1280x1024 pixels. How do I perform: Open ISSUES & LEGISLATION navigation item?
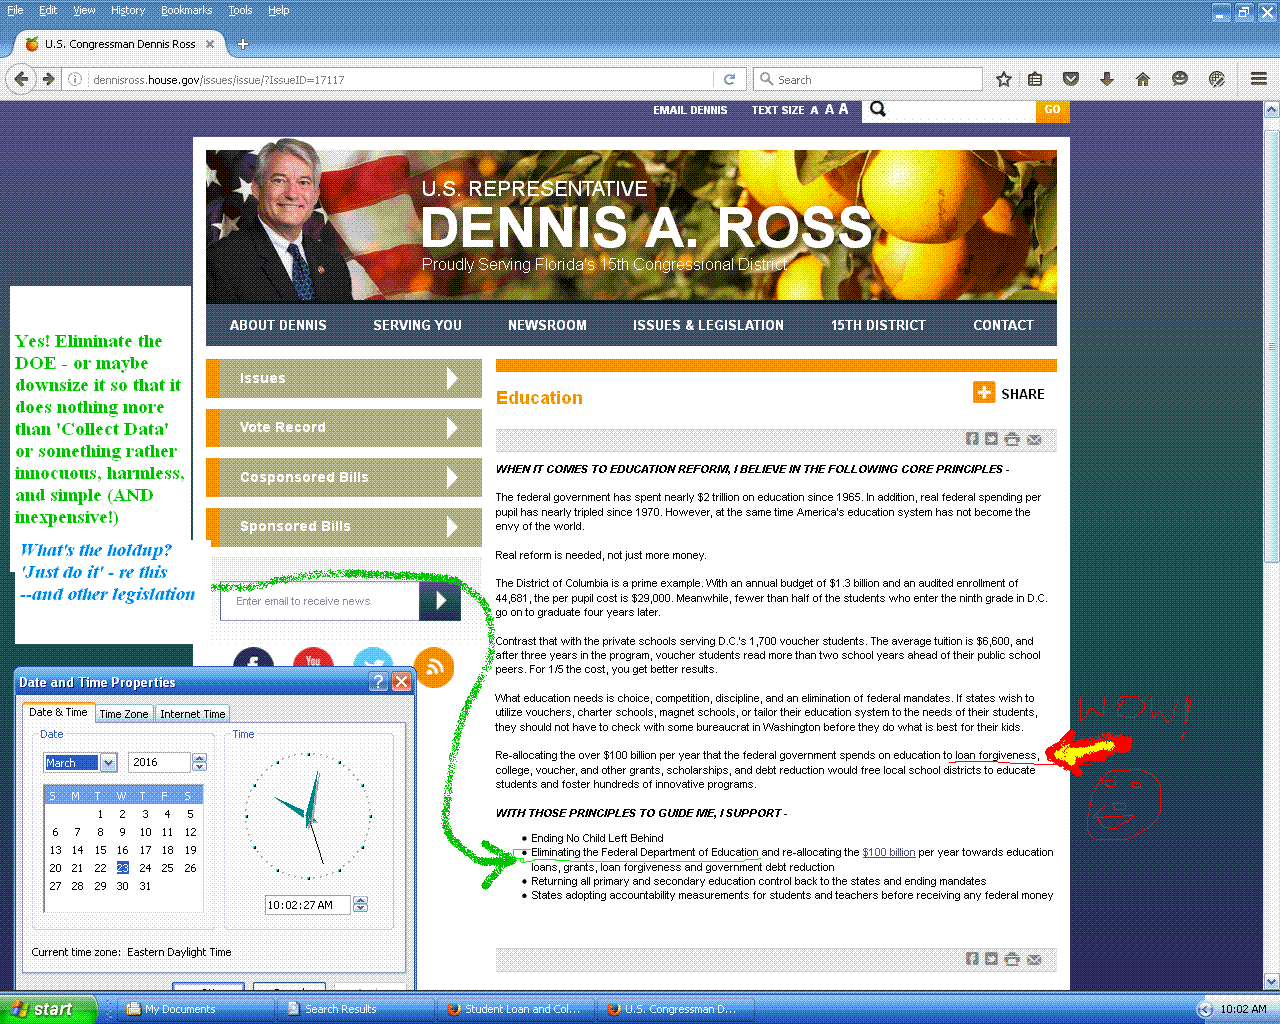point(708,325)
